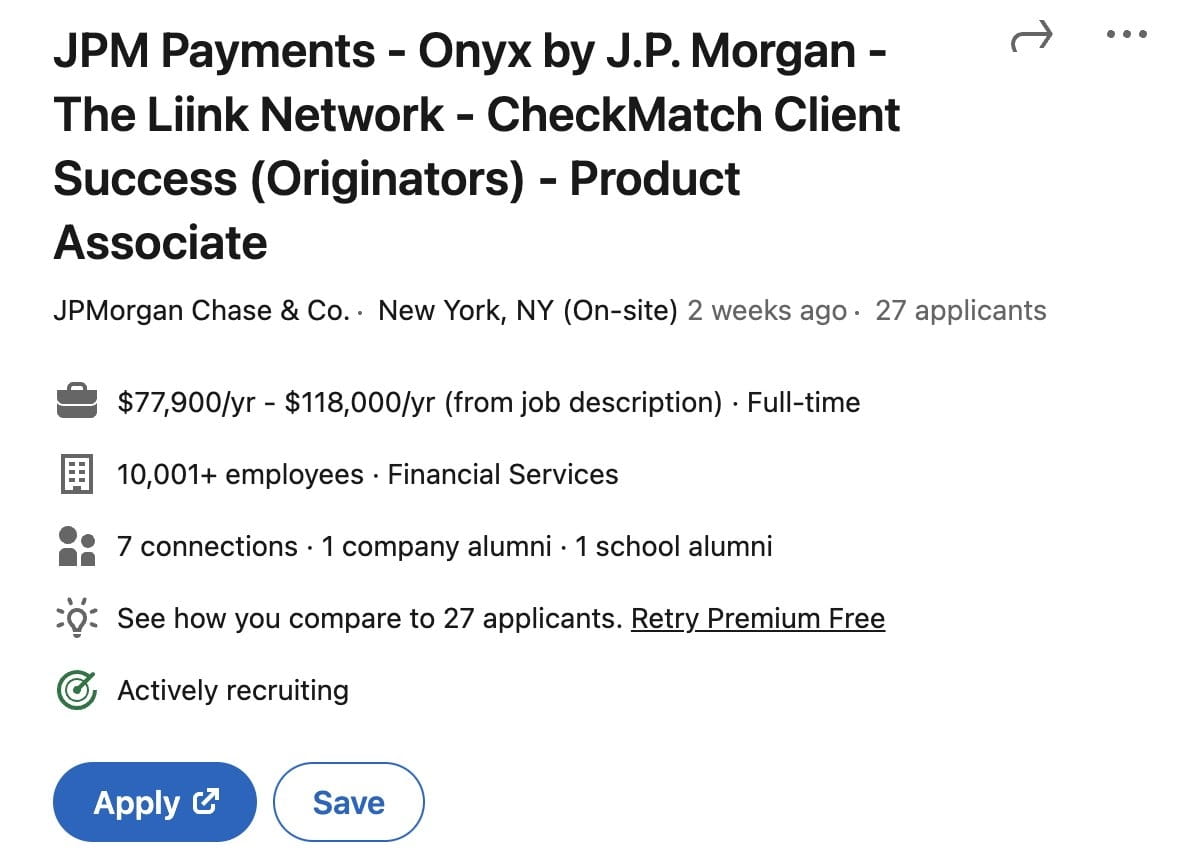Image resolution: width=1198 pixels, height=868 pixels.
Task: Click the green actively recruiting target icon
Action: pyautogui.click(x=77, y=691)
